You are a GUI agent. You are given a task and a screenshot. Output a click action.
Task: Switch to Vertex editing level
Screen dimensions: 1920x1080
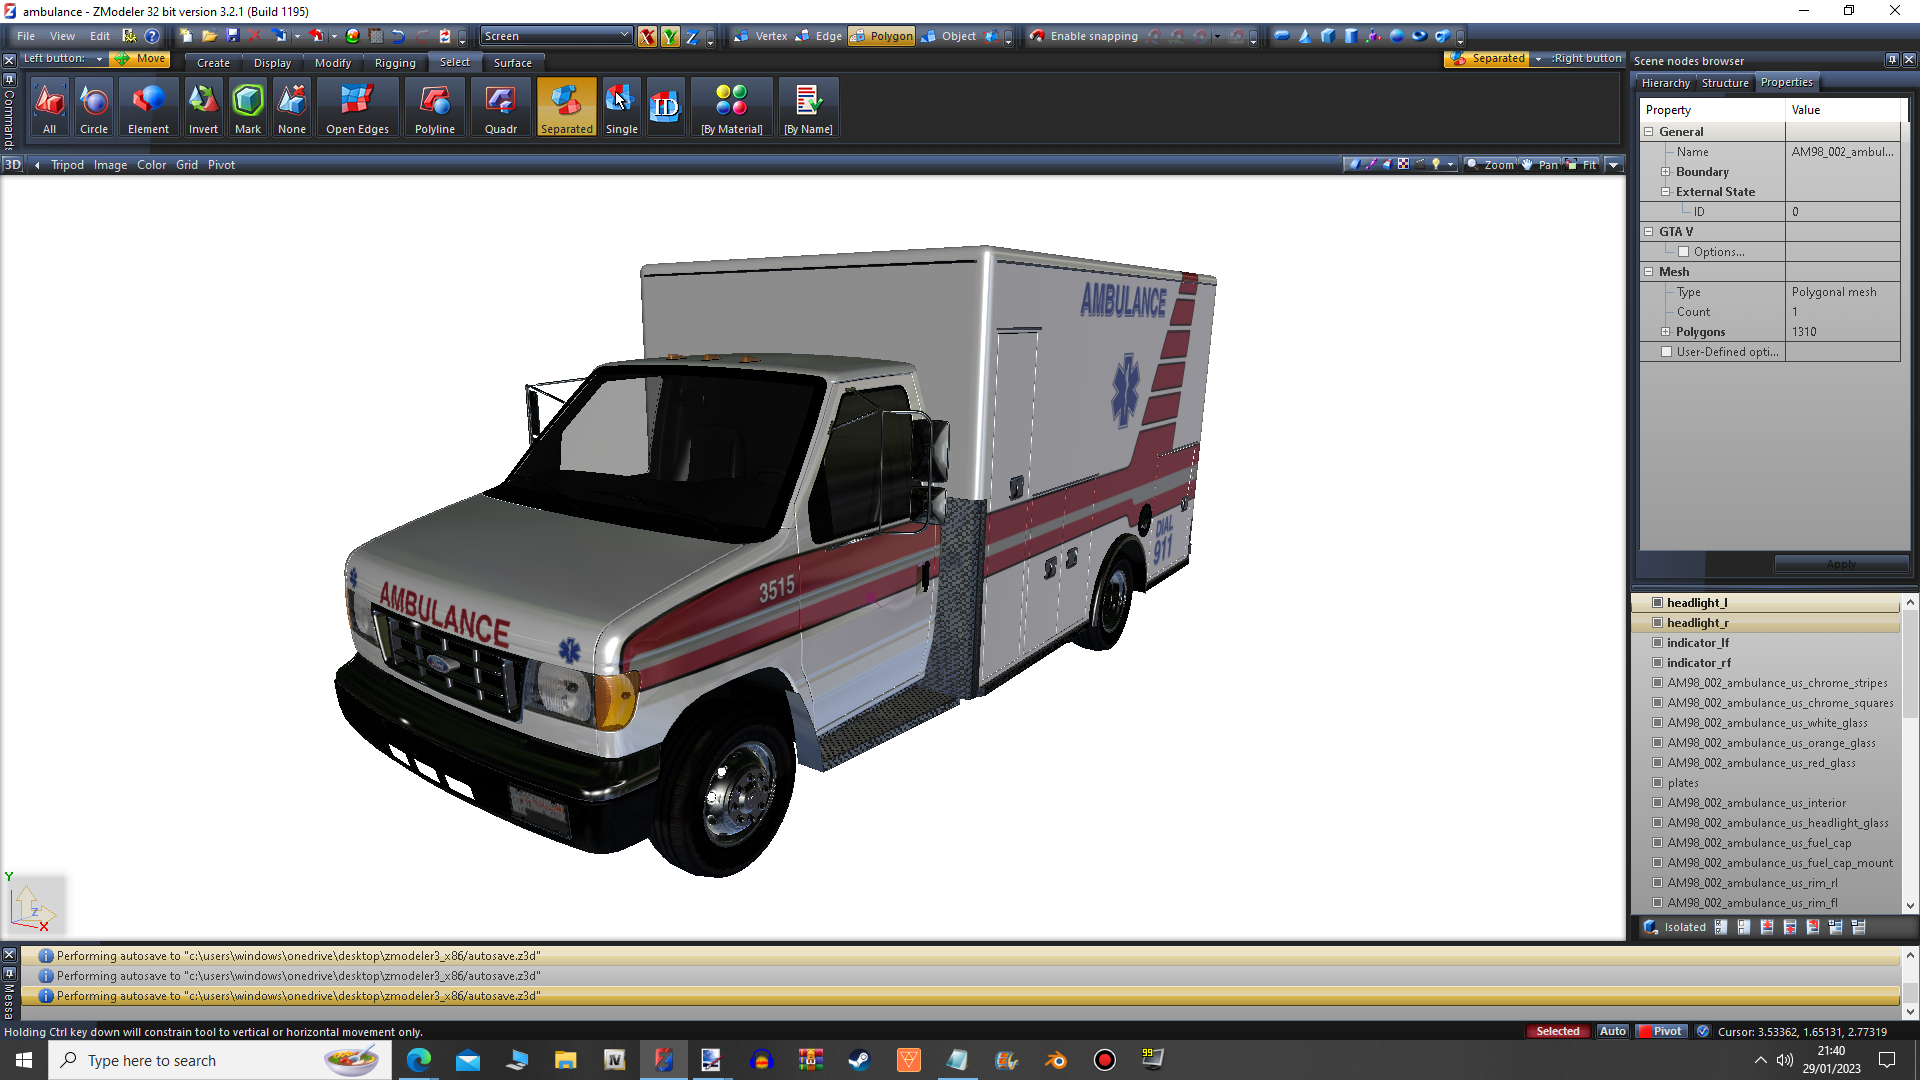(761, 36)
